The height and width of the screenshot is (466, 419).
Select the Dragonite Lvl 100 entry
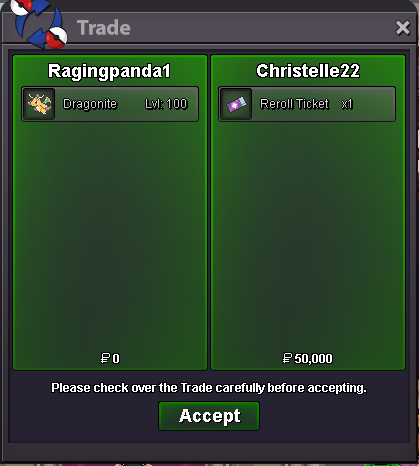[110, 104]
